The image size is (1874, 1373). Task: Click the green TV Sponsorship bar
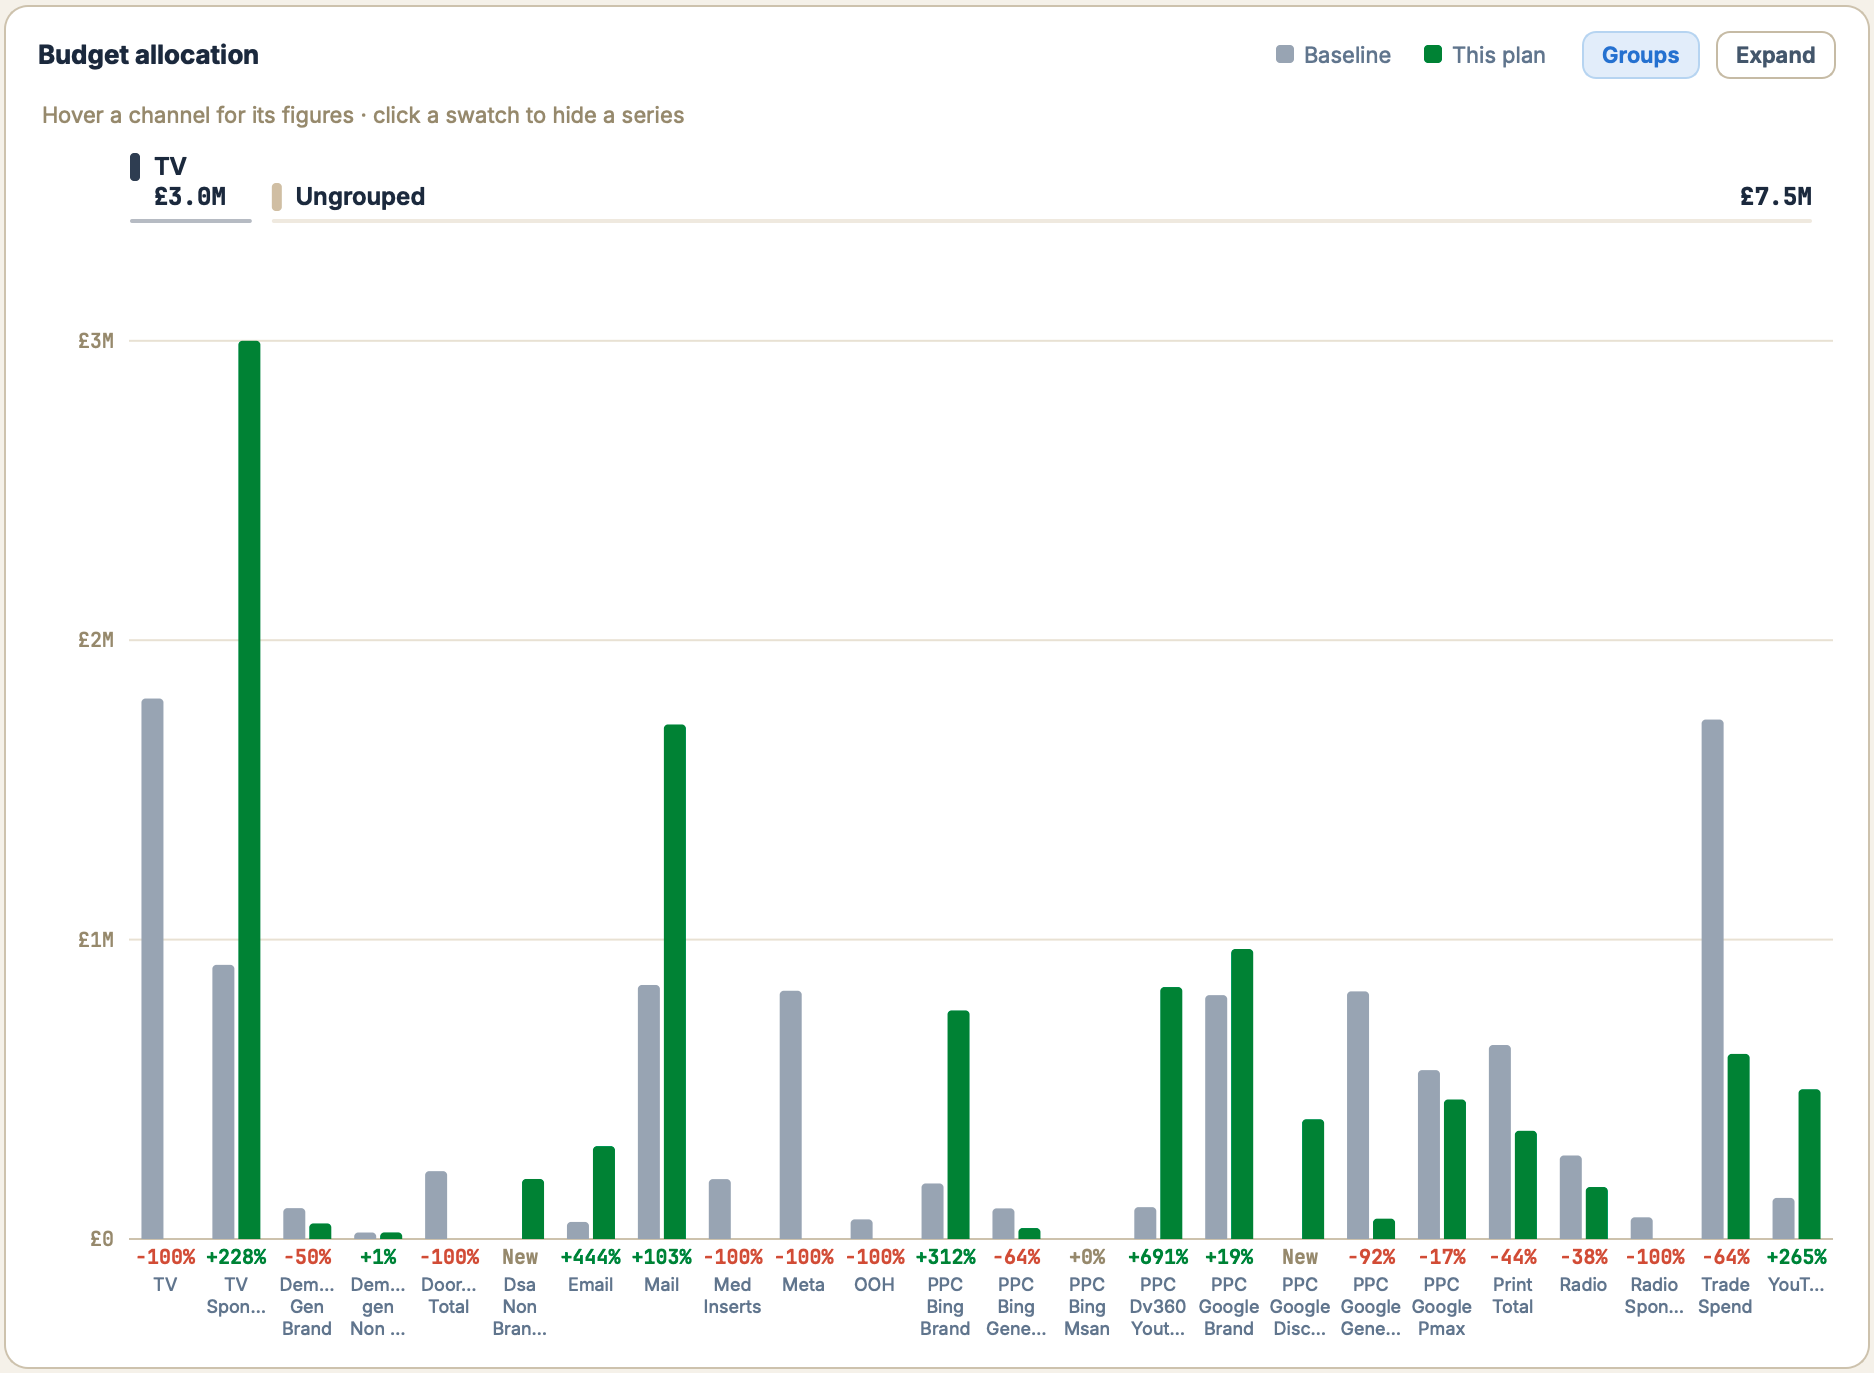click(249, 790)
